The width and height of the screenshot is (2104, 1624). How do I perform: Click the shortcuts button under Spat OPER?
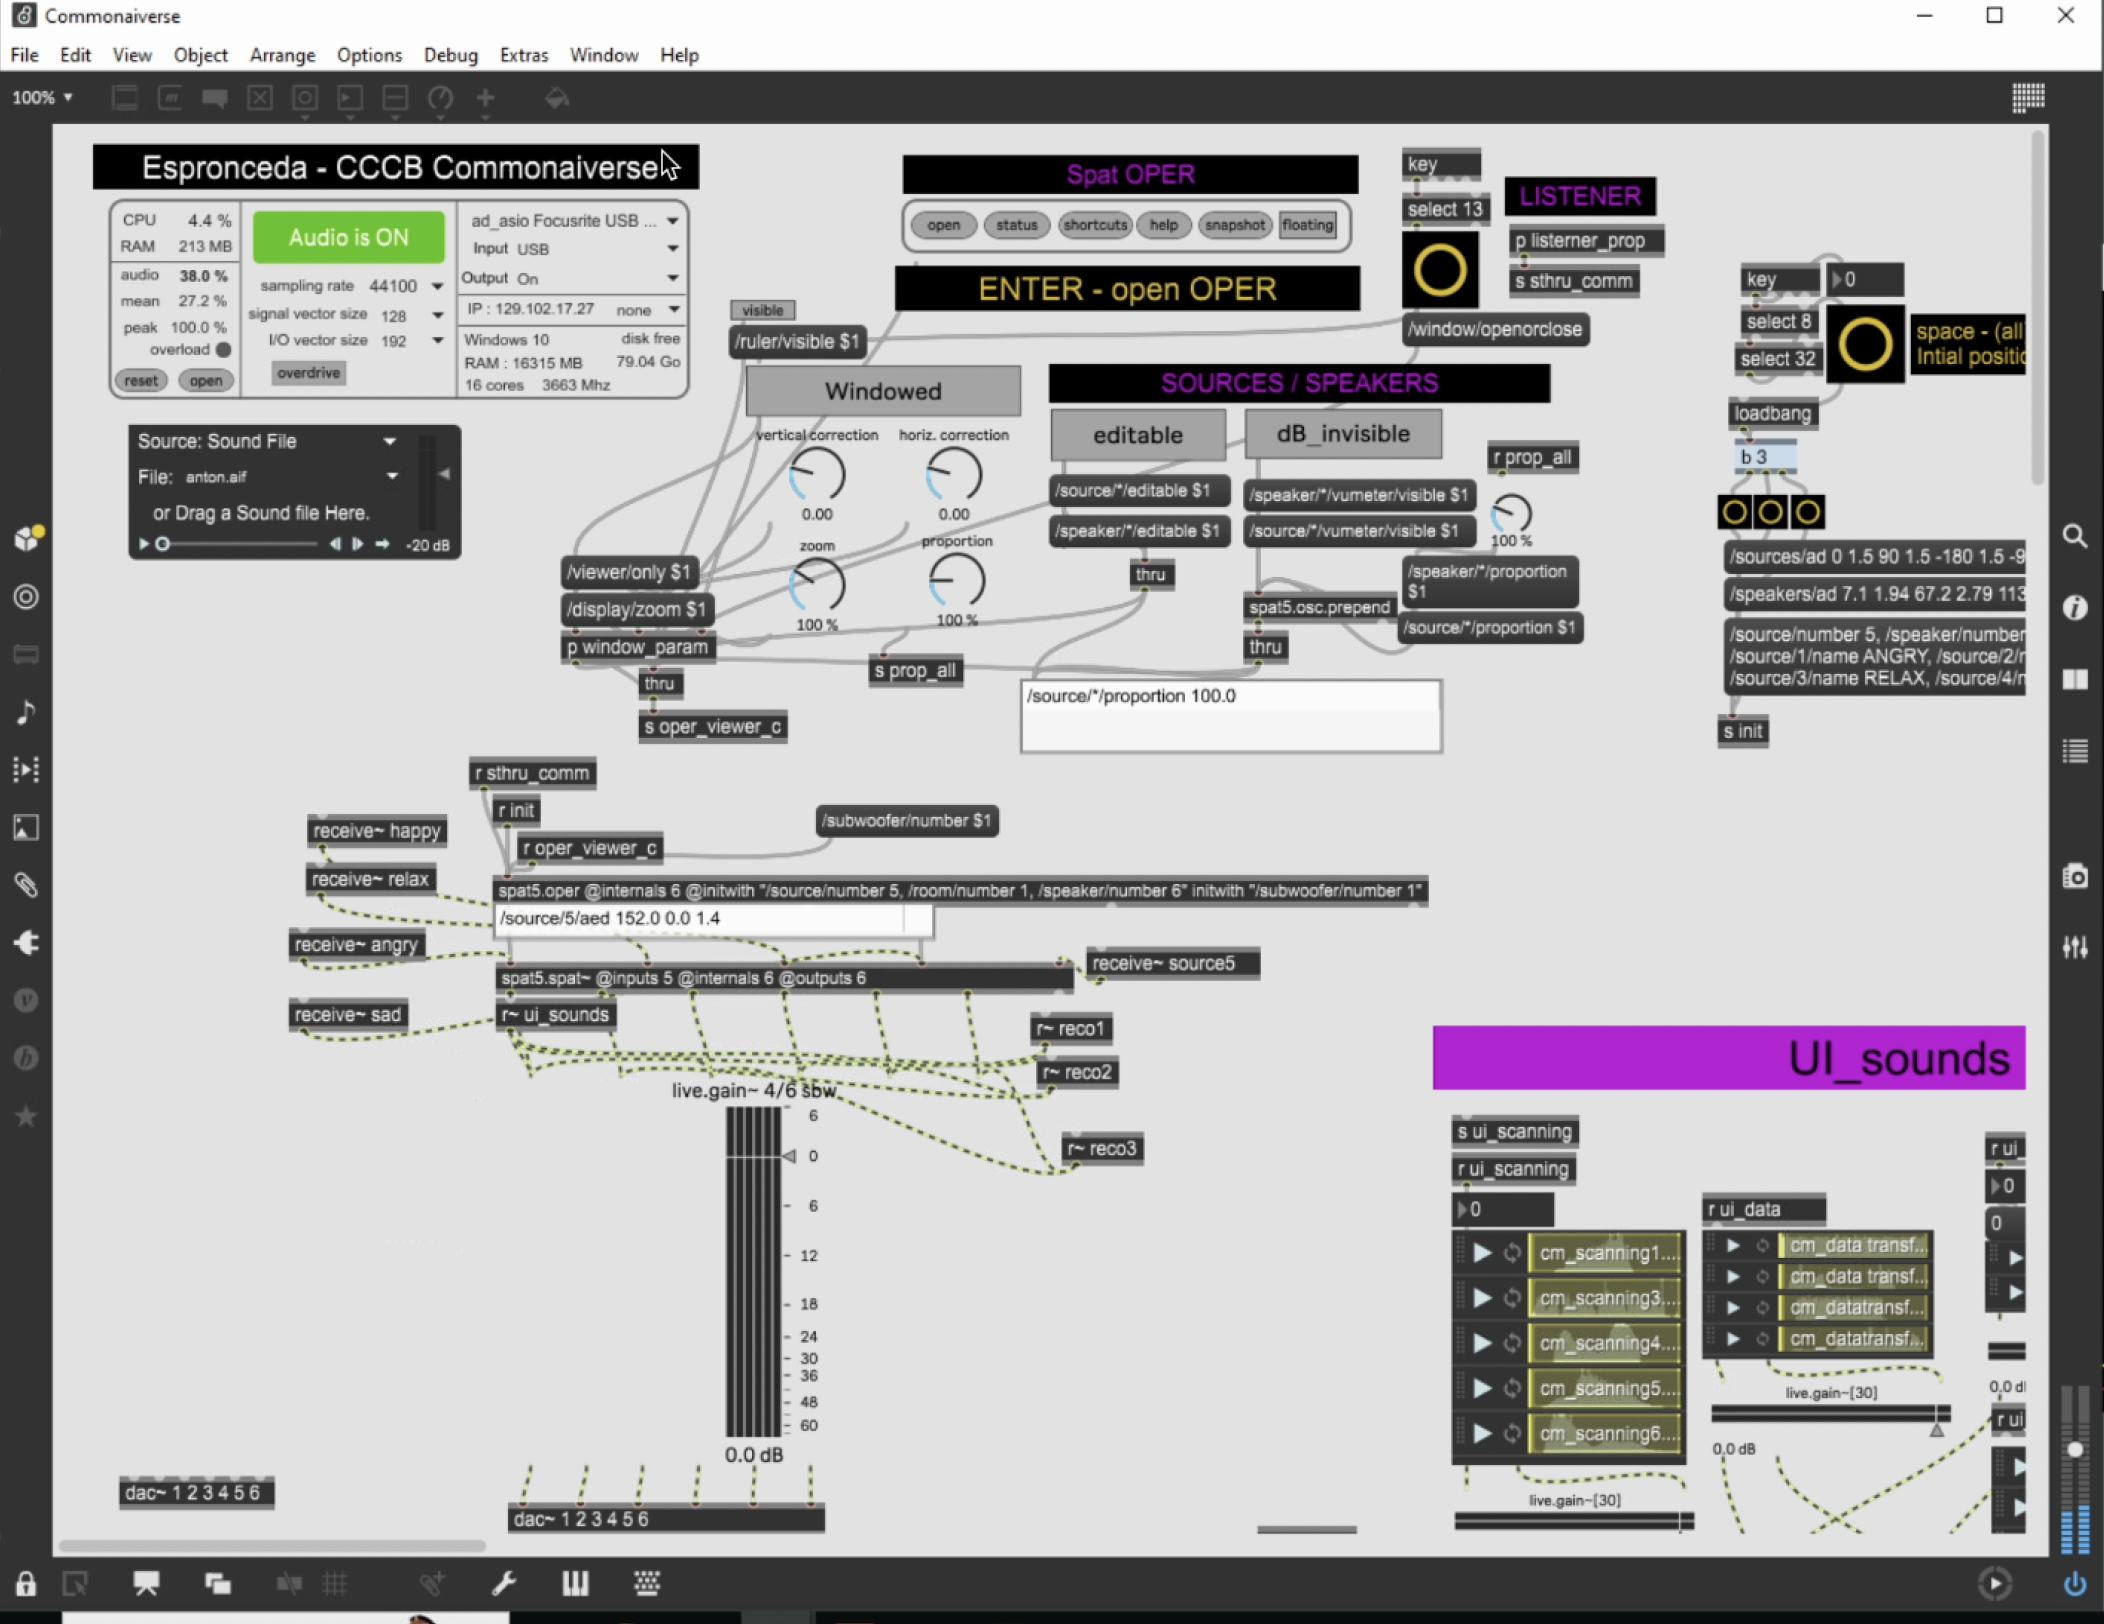click(x=1094, y=225)
